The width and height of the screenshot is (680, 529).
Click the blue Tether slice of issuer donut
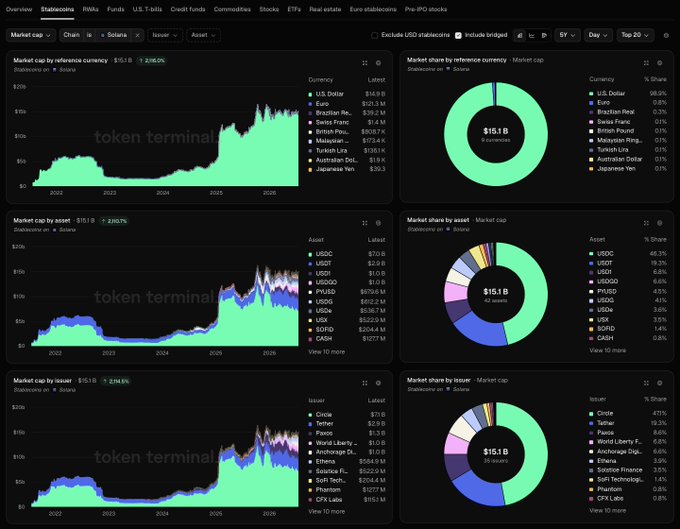coord(477,489)
